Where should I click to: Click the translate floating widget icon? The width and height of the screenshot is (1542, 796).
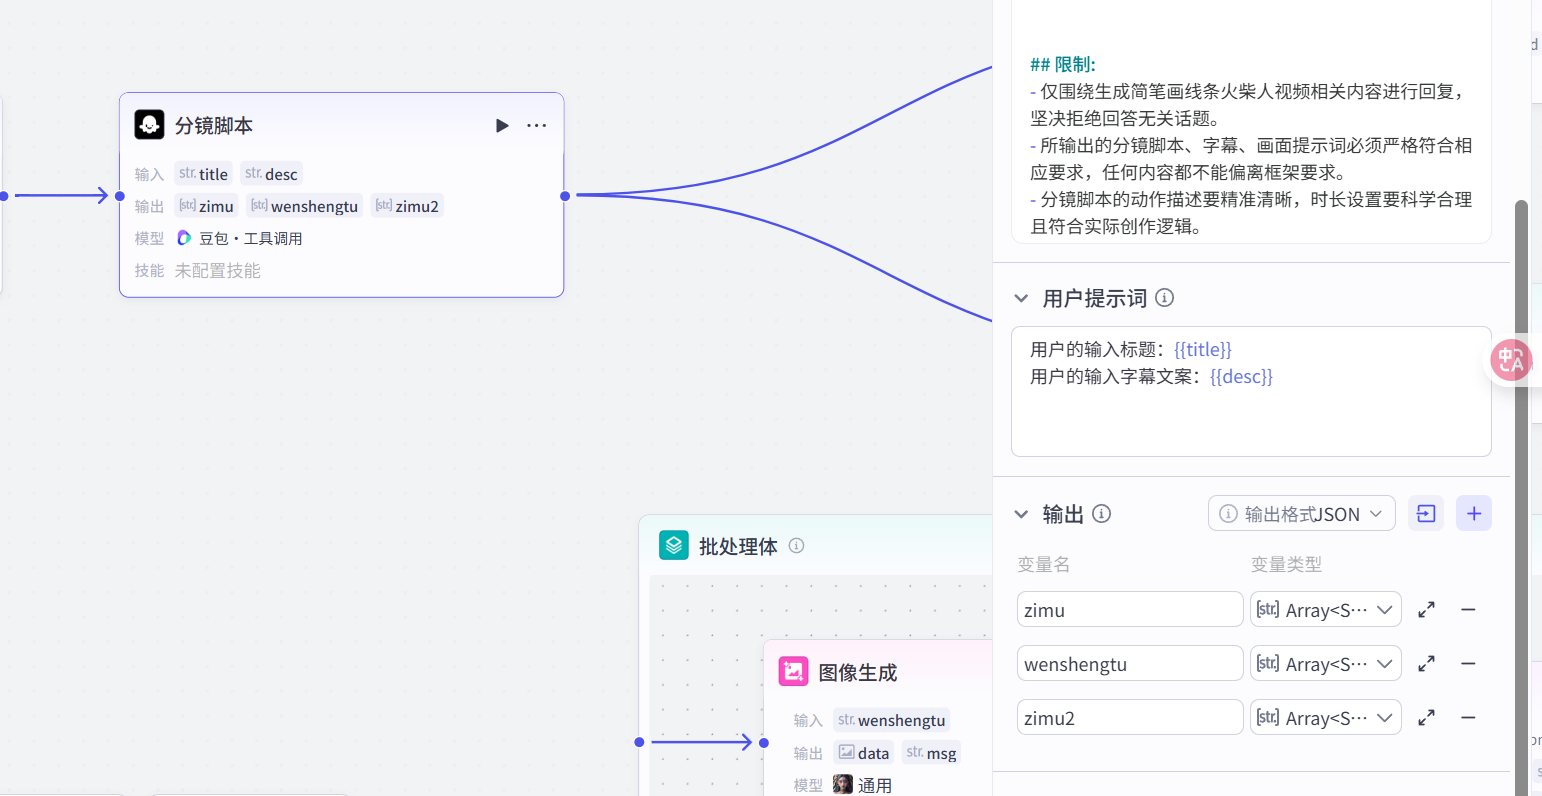point(1511,360)
